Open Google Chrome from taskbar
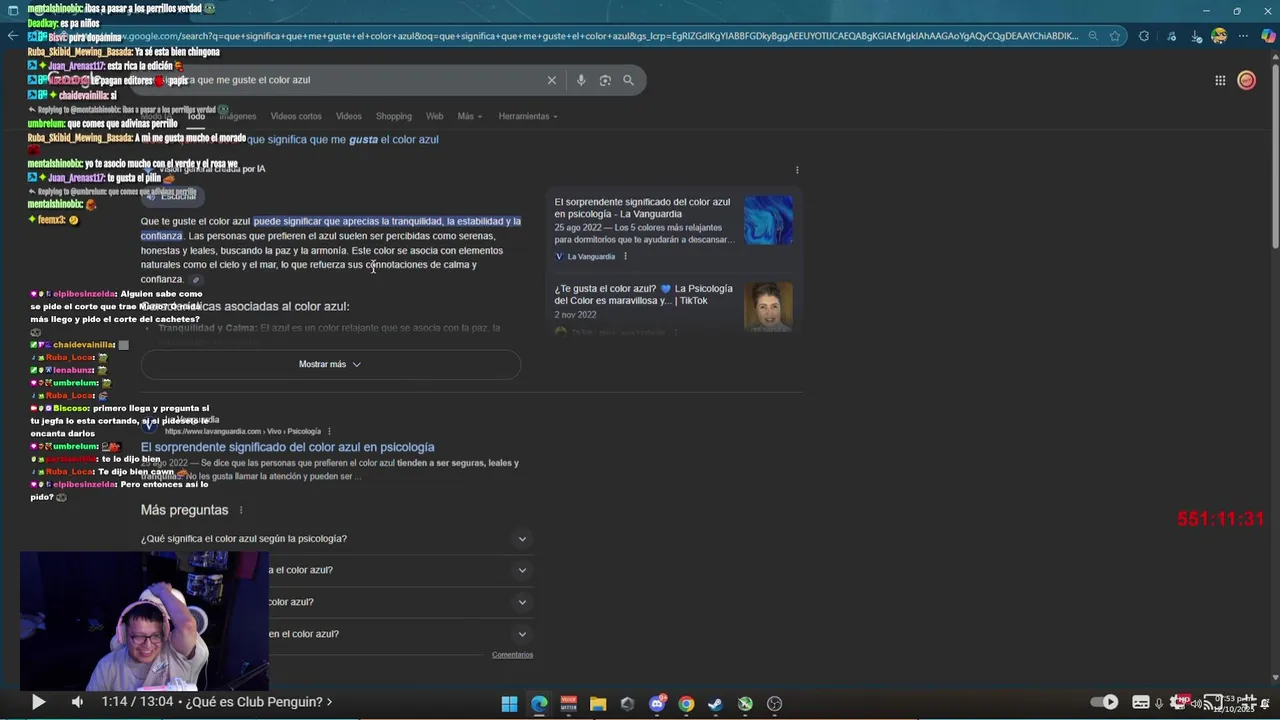The height and width of the screenshot is (720, 1280). [x=686, y=704]
